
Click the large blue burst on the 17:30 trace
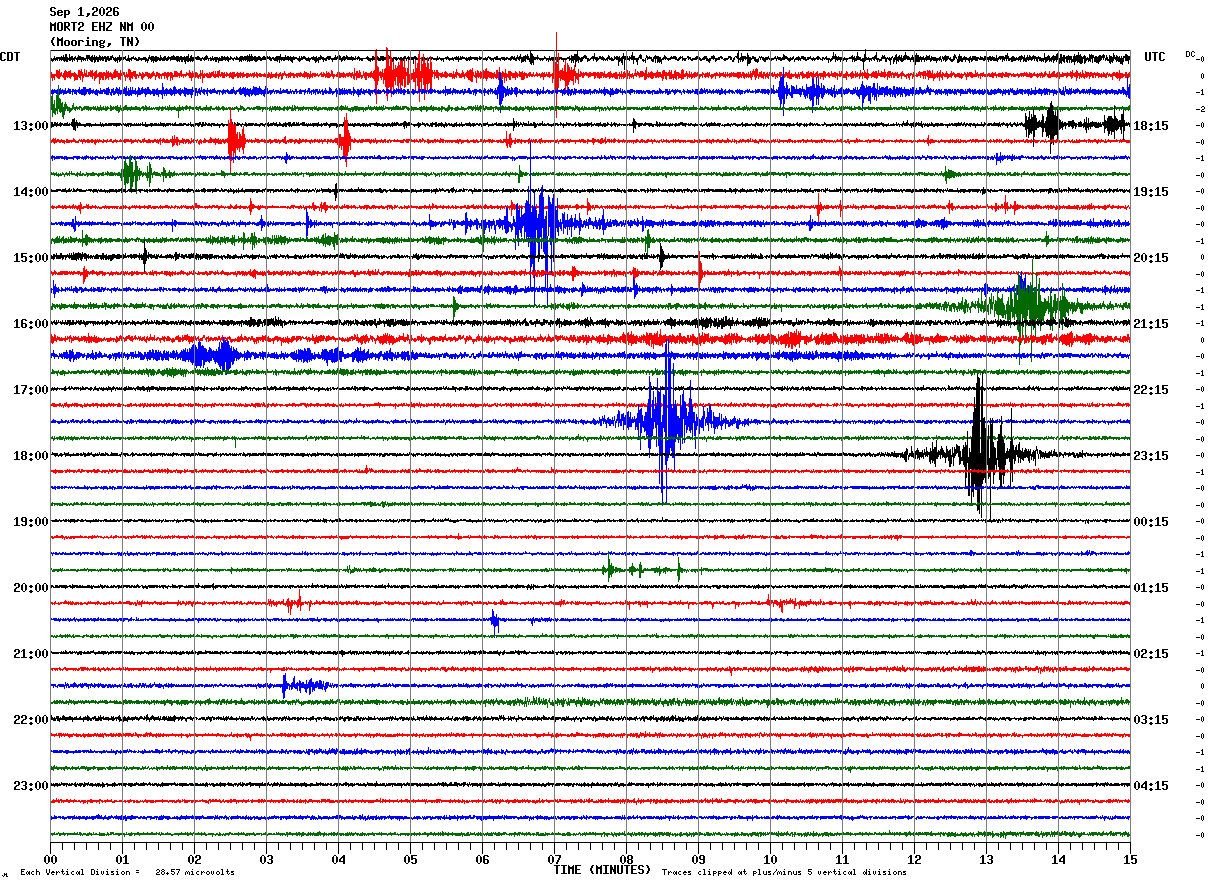coord(666,420)
